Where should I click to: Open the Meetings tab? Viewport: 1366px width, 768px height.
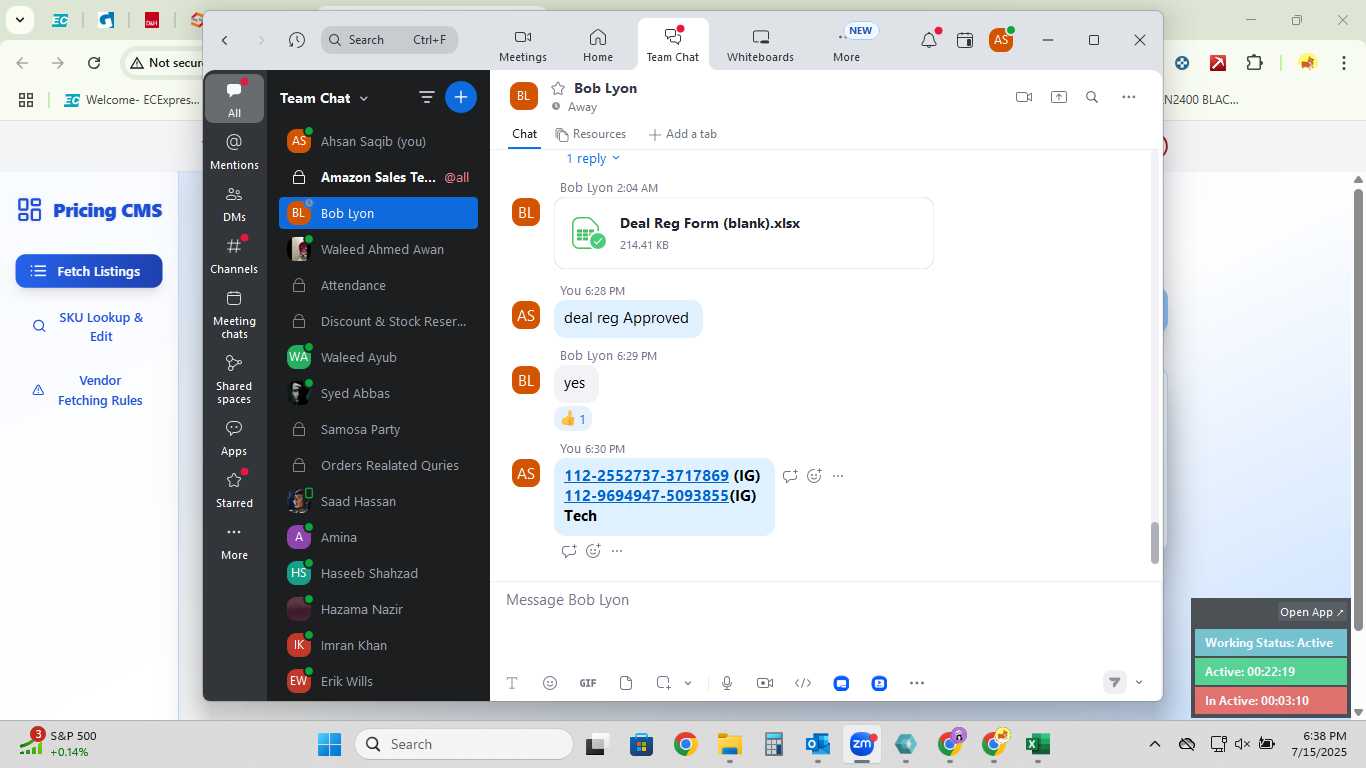(523, 45)
